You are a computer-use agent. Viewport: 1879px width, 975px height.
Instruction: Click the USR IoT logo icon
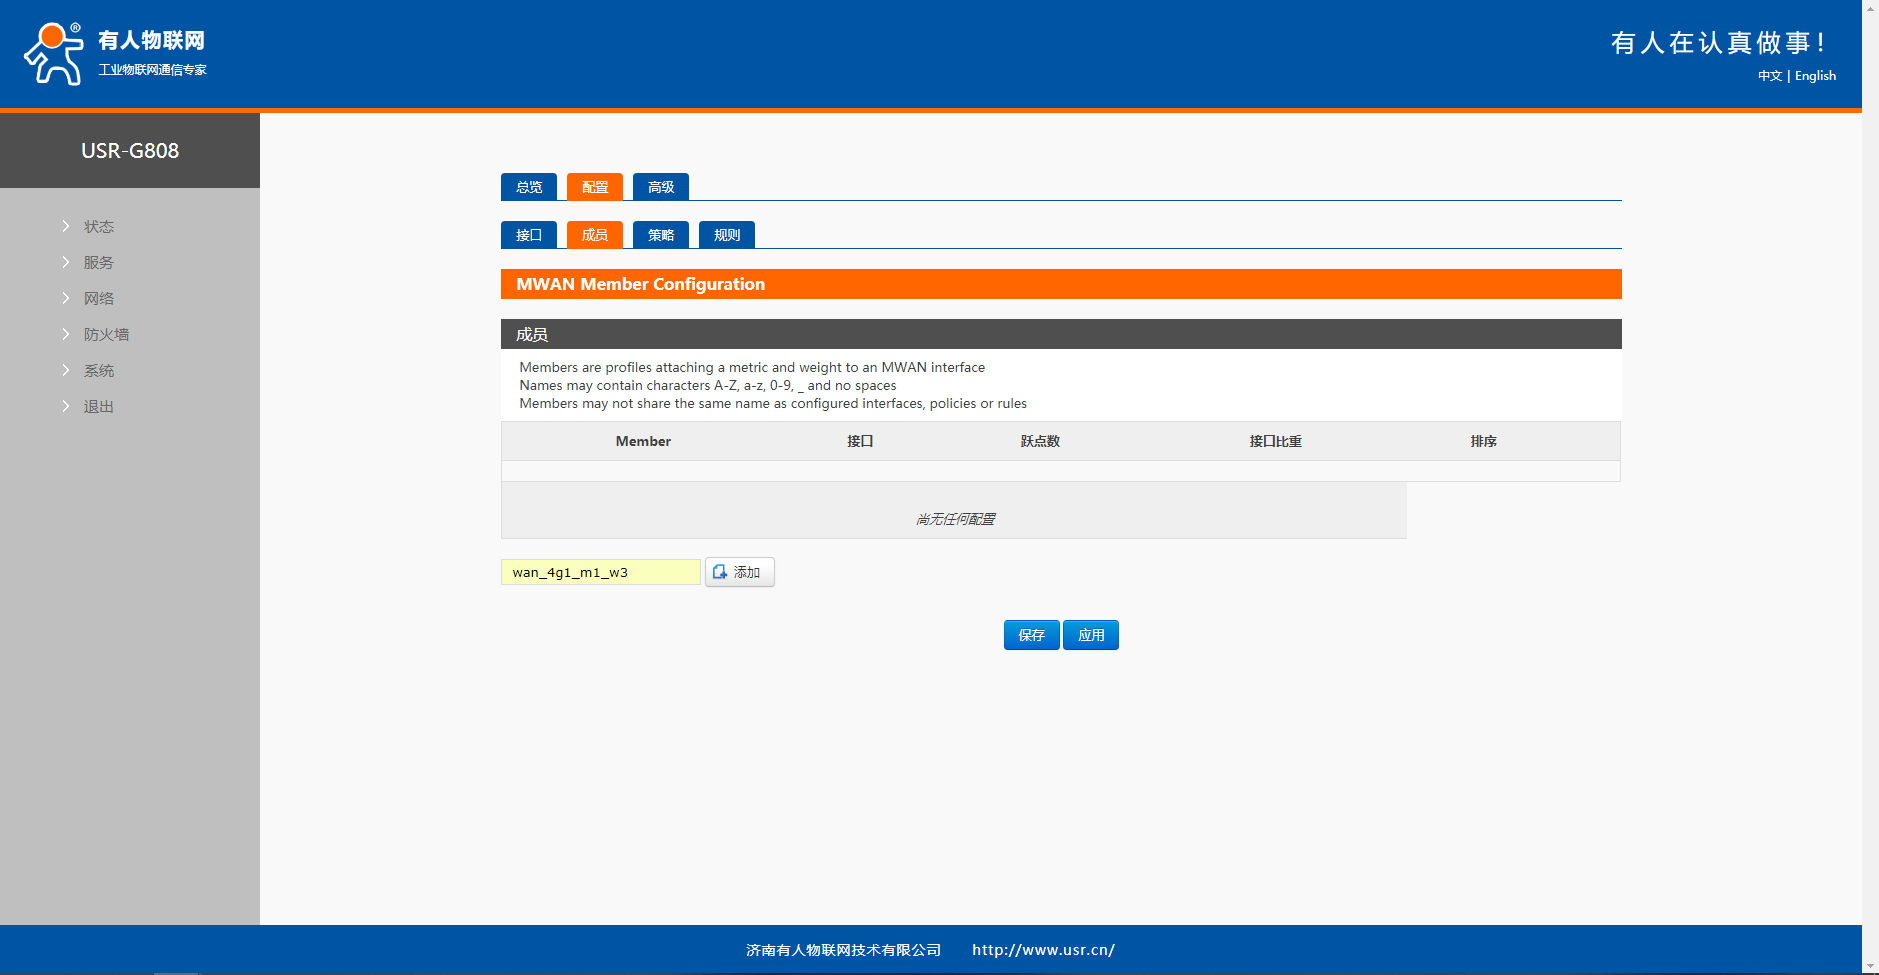coord(54,54)
